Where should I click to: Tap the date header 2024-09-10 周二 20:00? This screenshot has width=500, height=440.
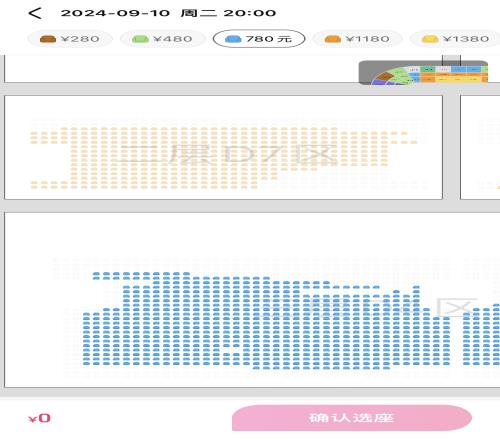168,13
